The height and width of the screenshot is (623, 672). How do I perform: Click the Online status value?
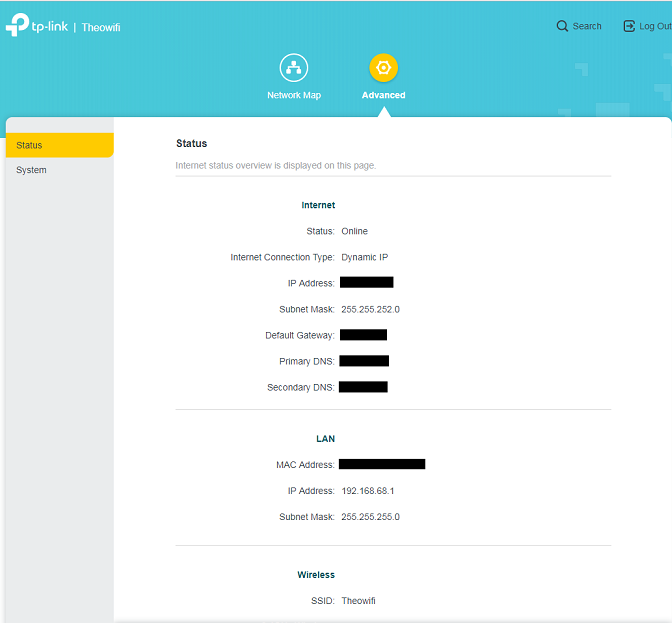pyautogui.click(x=354, y=231)
